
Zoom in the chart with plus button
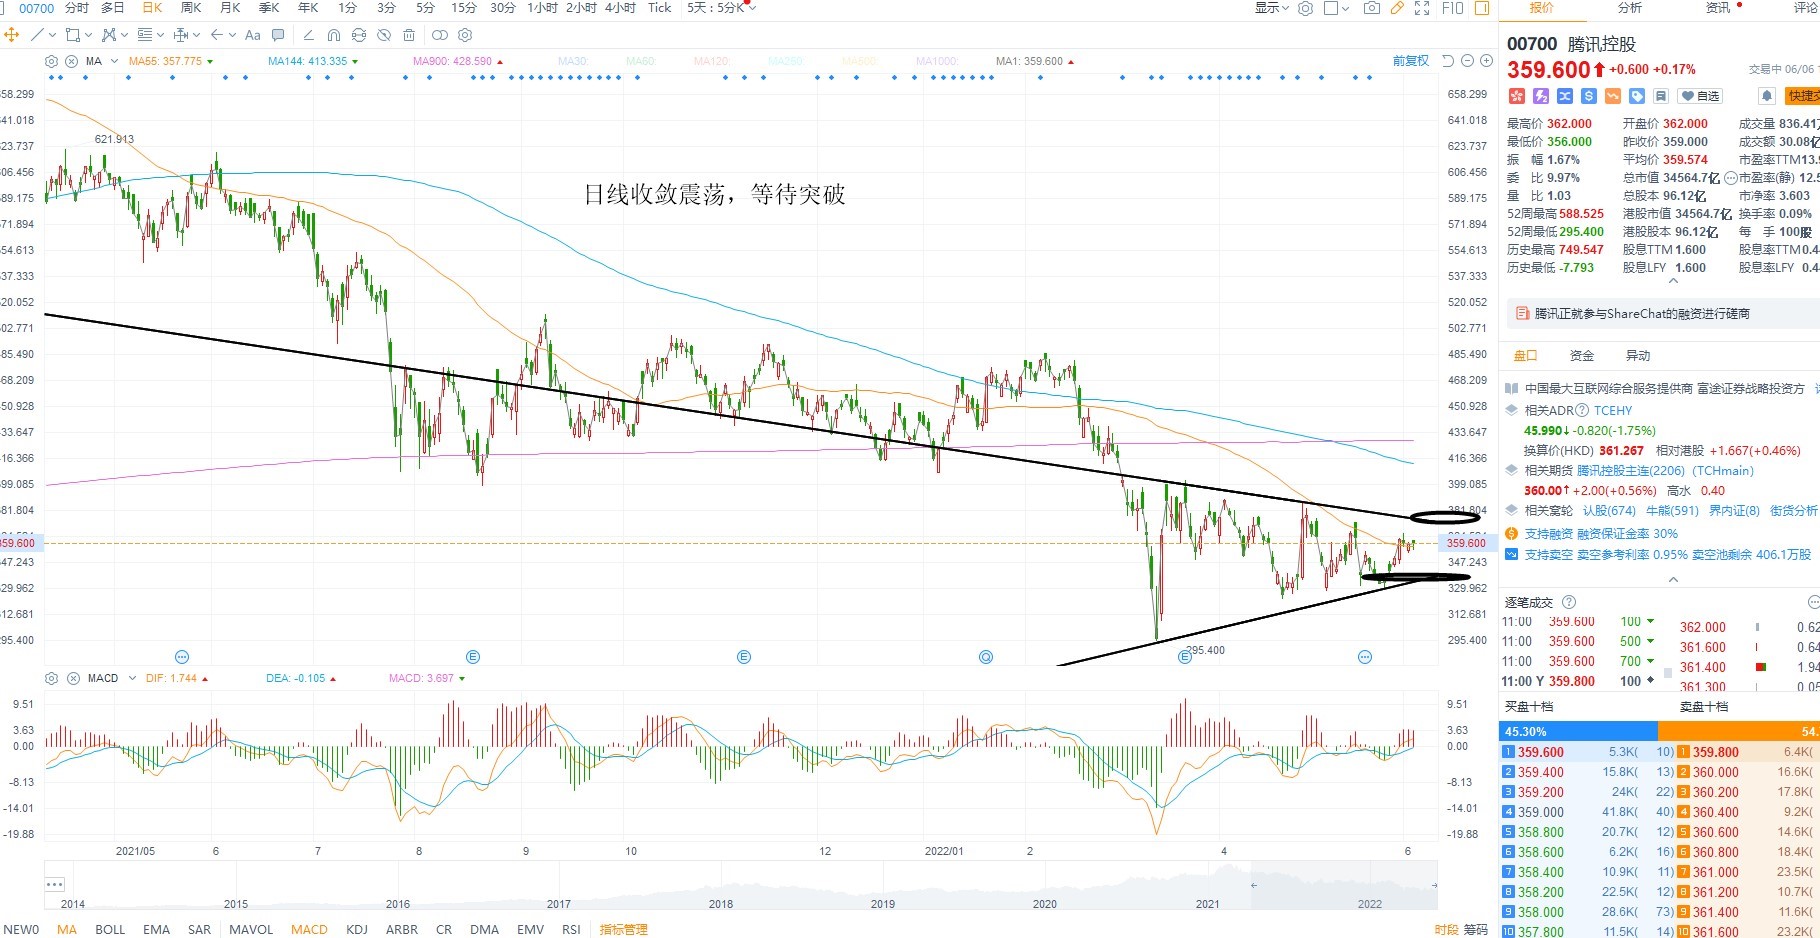point(1485,61)
